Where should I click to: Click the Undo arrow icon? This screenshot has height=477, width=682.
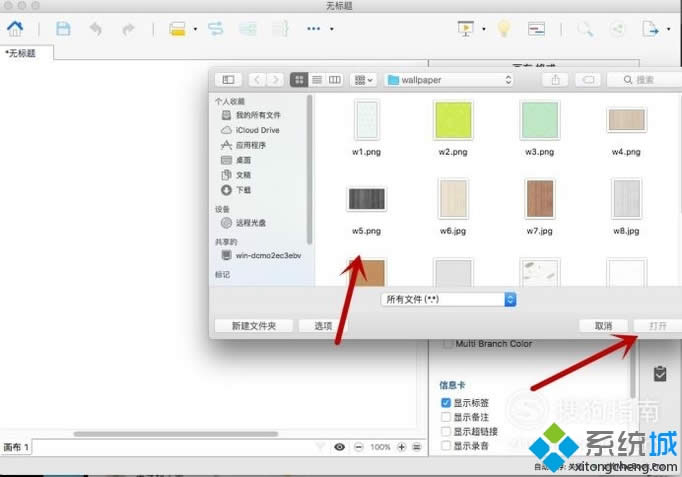96,29
